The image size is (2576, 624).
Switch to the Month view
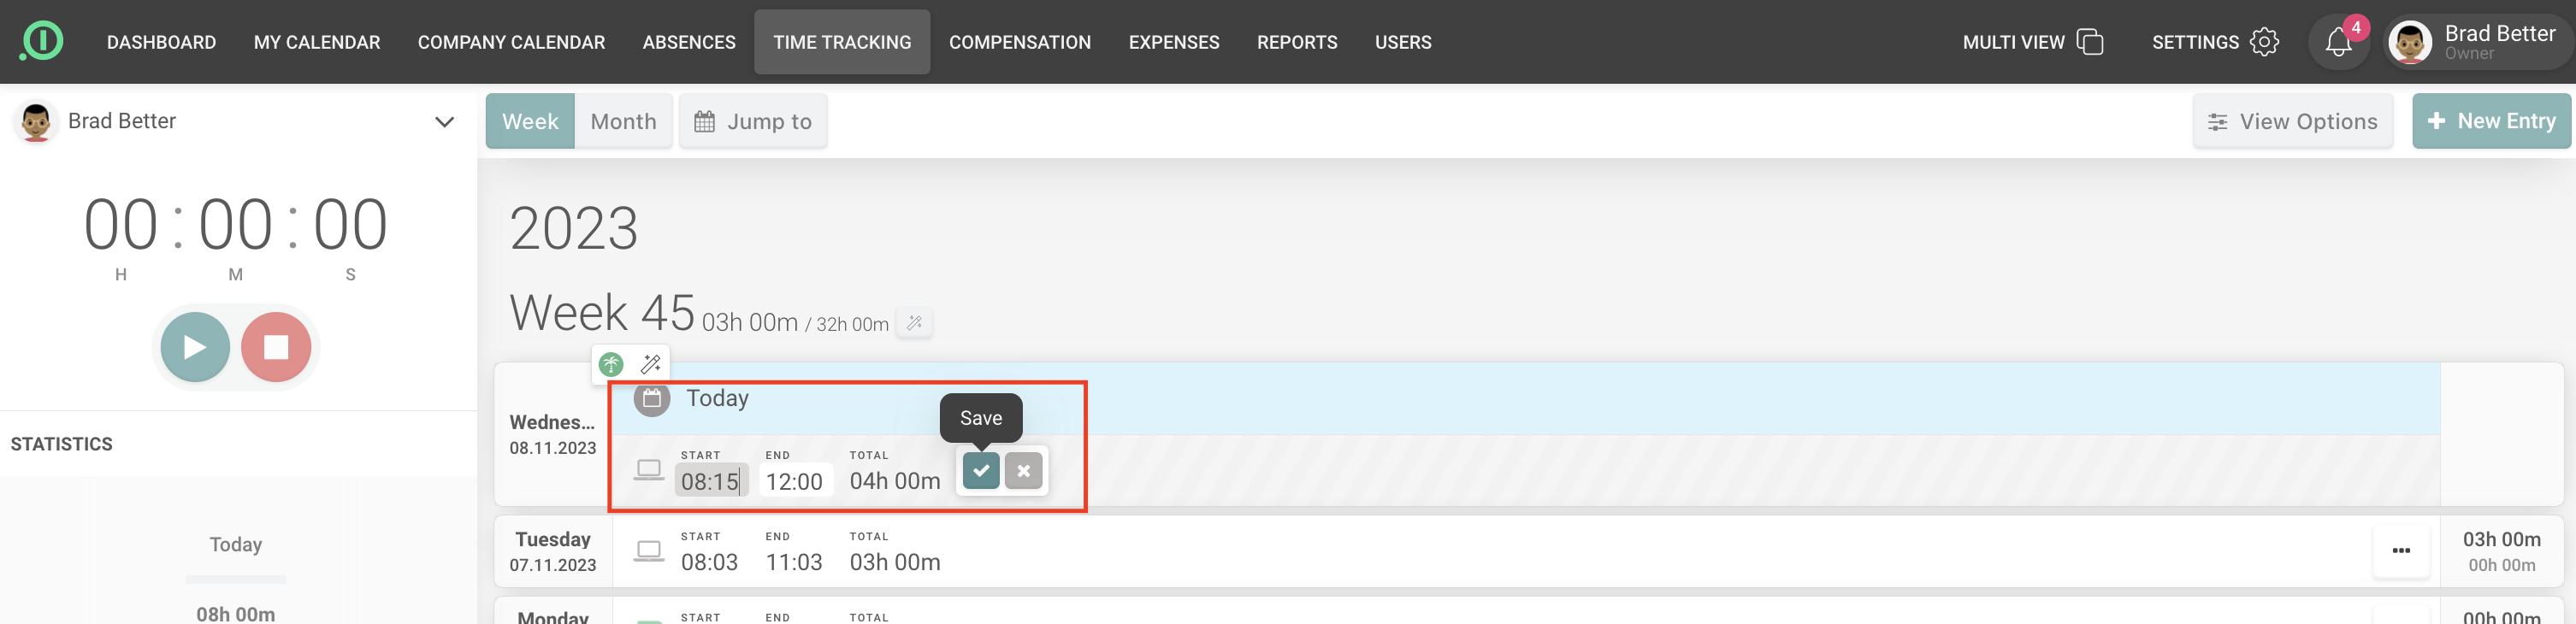click(x=623, y=122)
